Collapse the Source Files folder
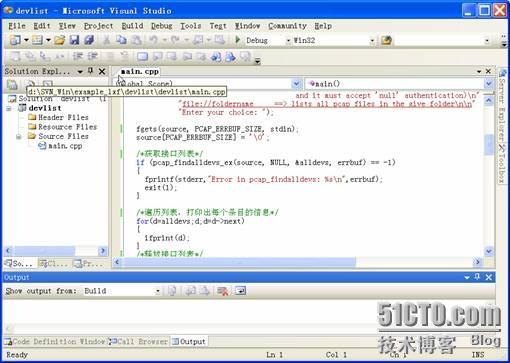Image resolution: width=510 pixels, height=363 pixels. pyautogui.click(x=19, y=136)
